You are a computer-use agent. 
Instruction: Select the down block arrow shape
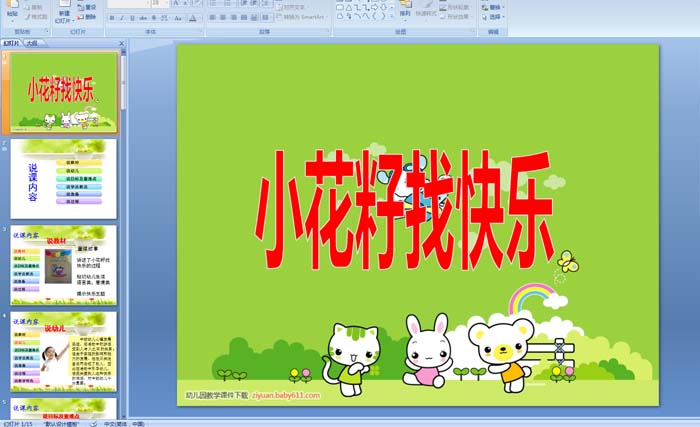(x=383, y=8)
